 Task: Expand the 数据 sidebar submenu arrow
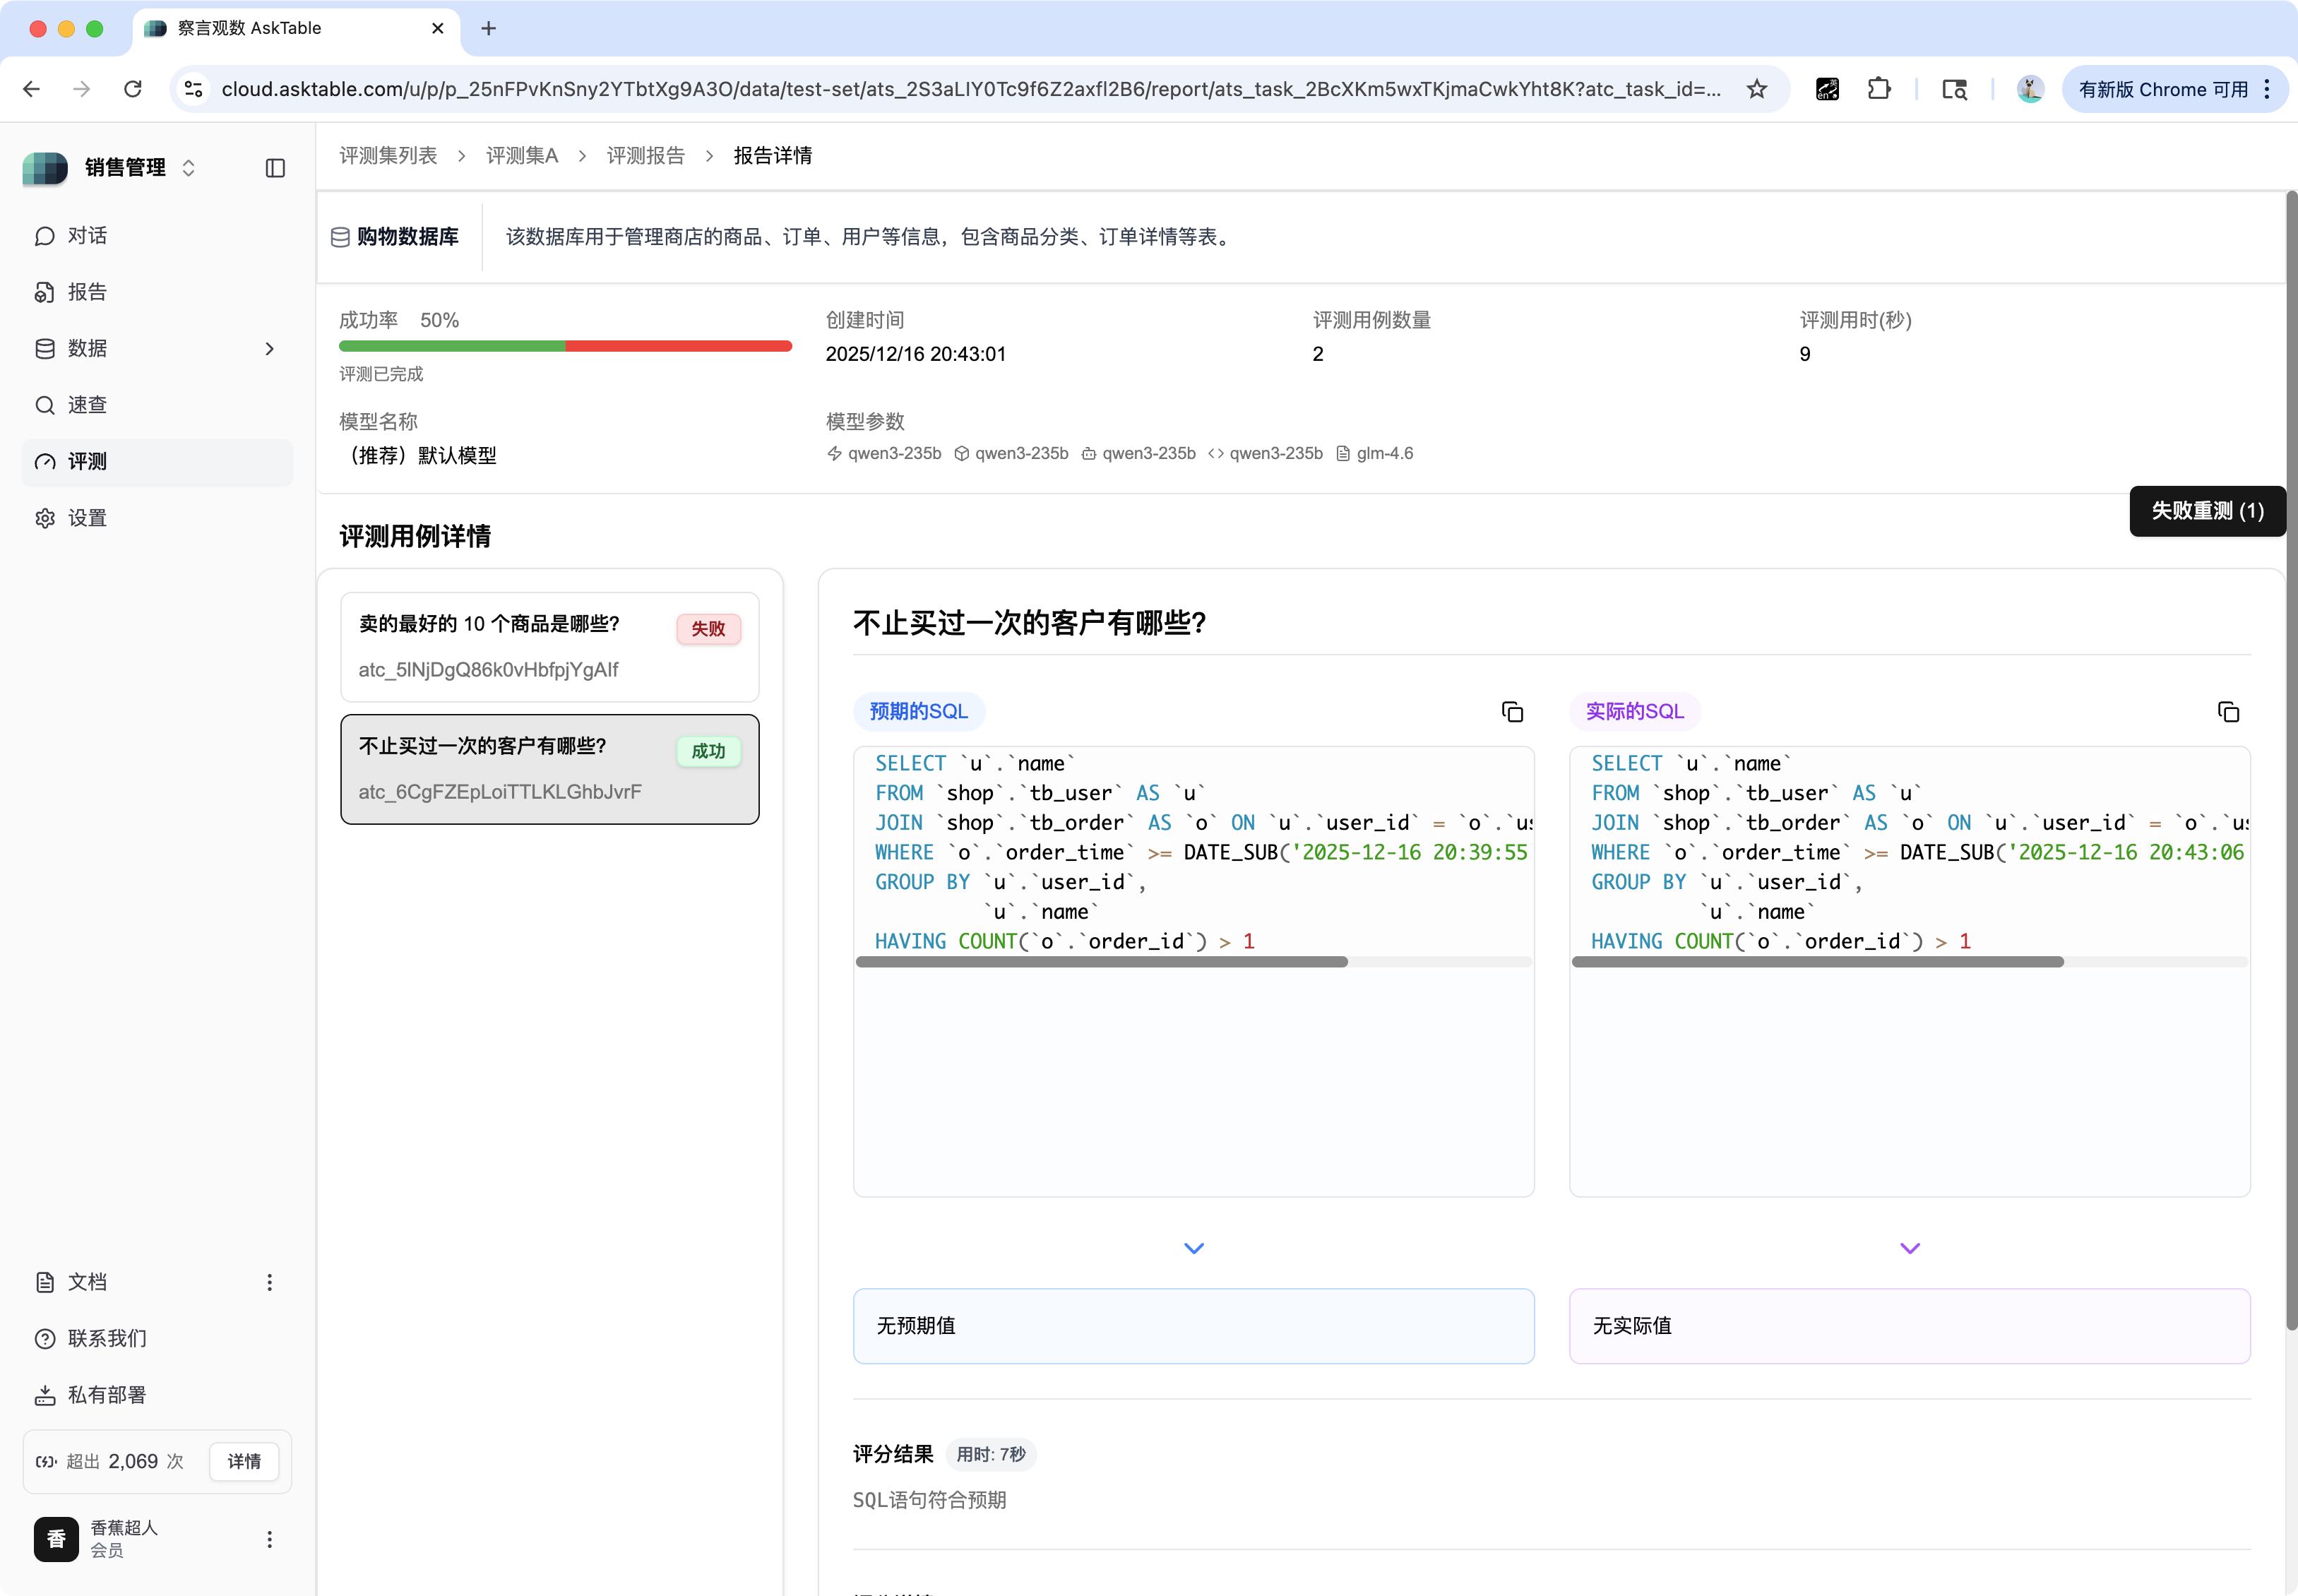pyautogui.click(x=269, y=349)
